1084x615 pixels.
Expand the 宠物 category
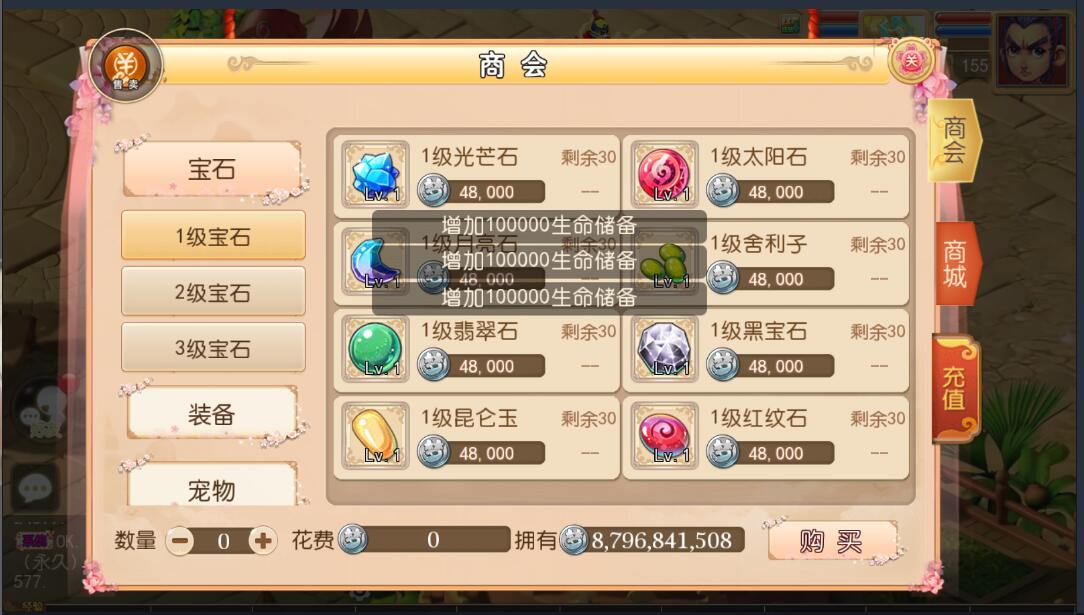(x=212, y=488)
